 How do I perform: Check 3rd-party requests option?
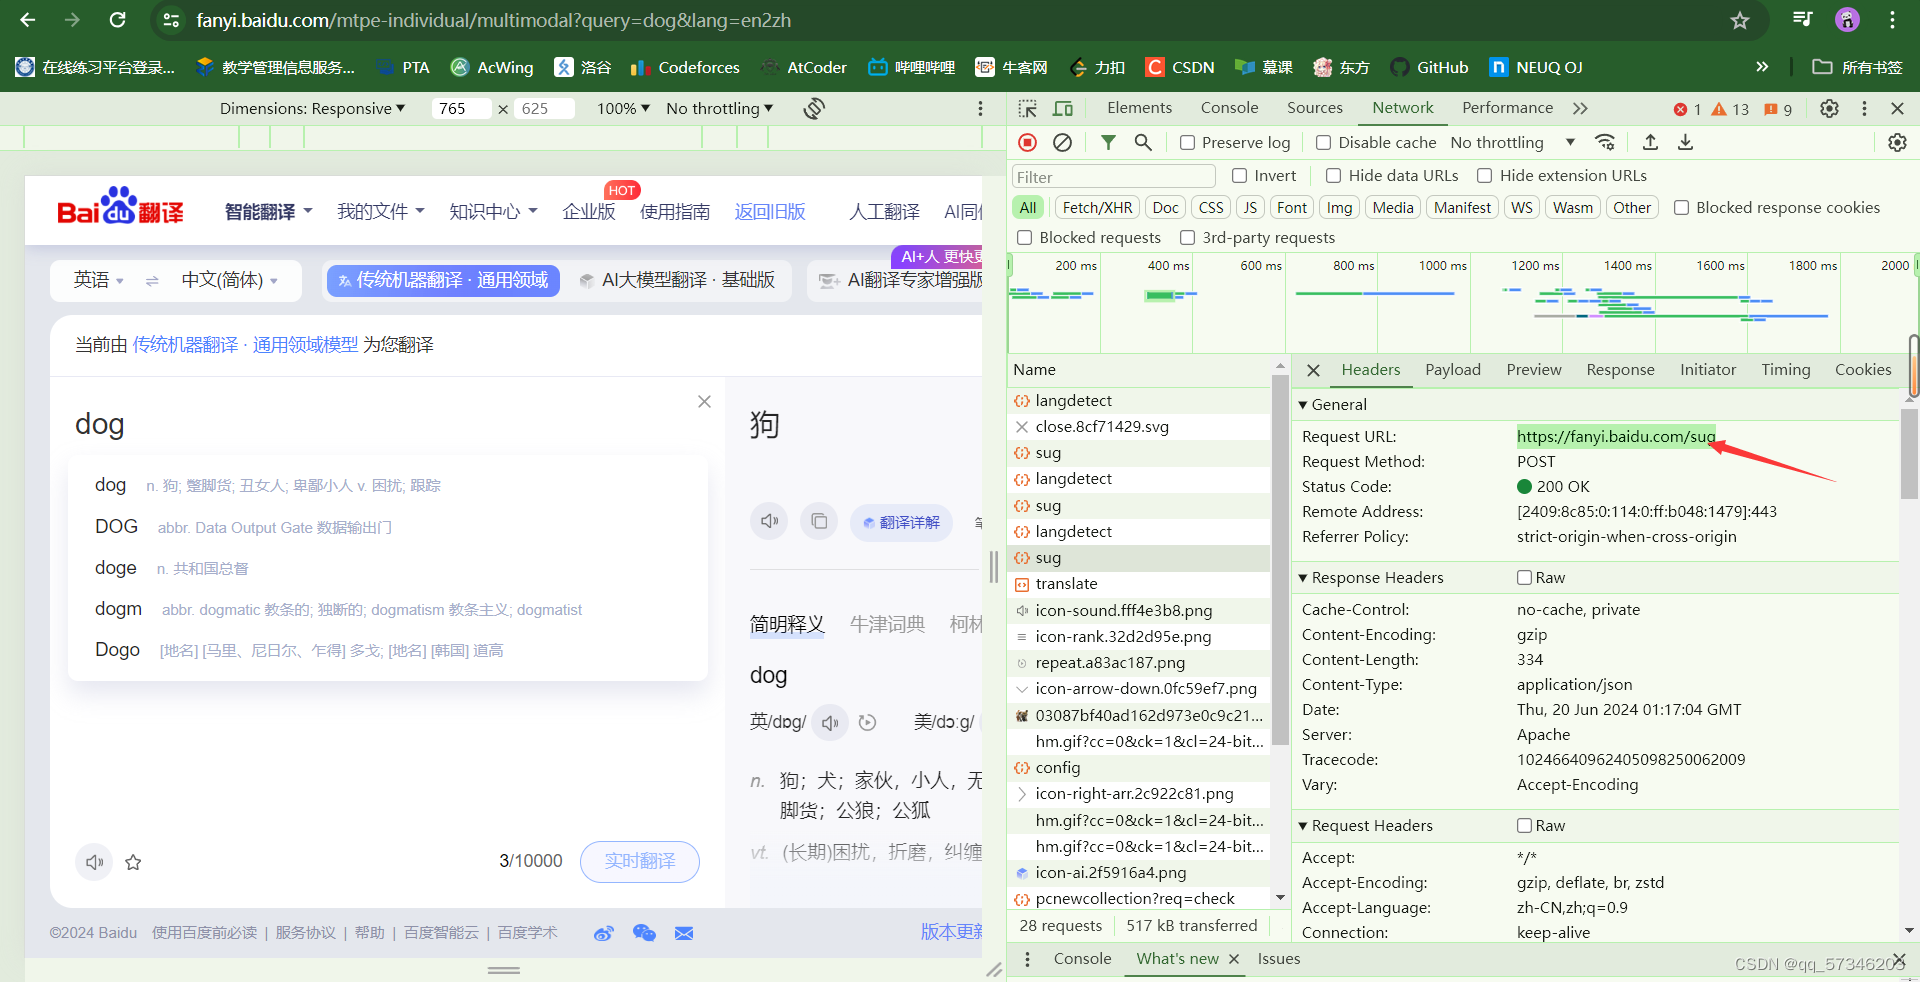(1188, 238)
